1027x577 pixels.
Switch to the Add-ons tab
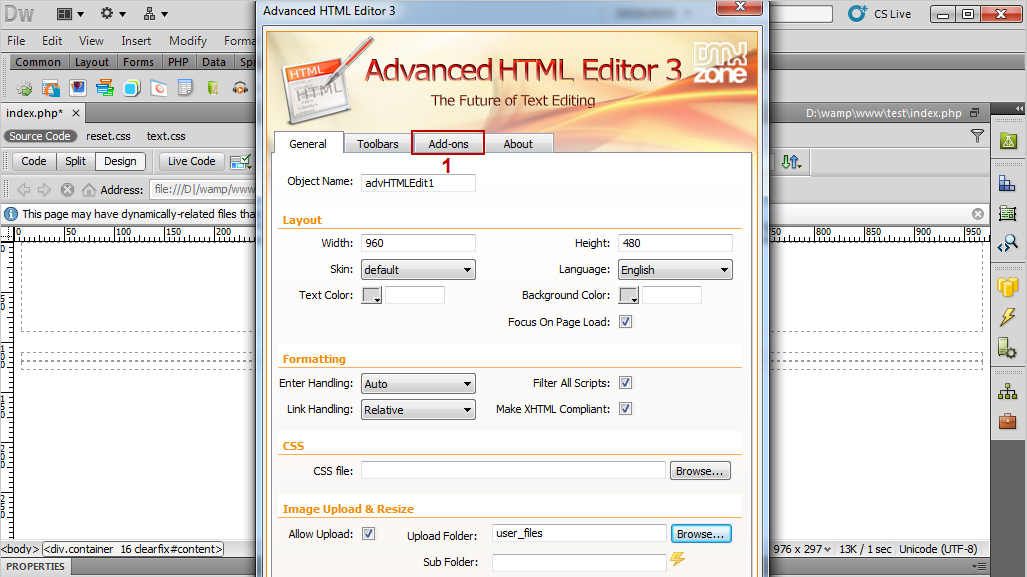point(449,143)
